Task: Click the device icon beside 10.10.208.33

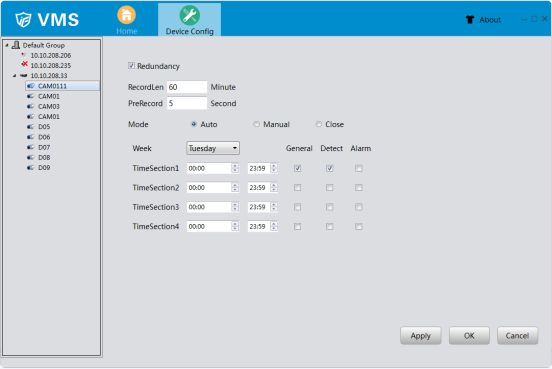Action: [24, 75]
